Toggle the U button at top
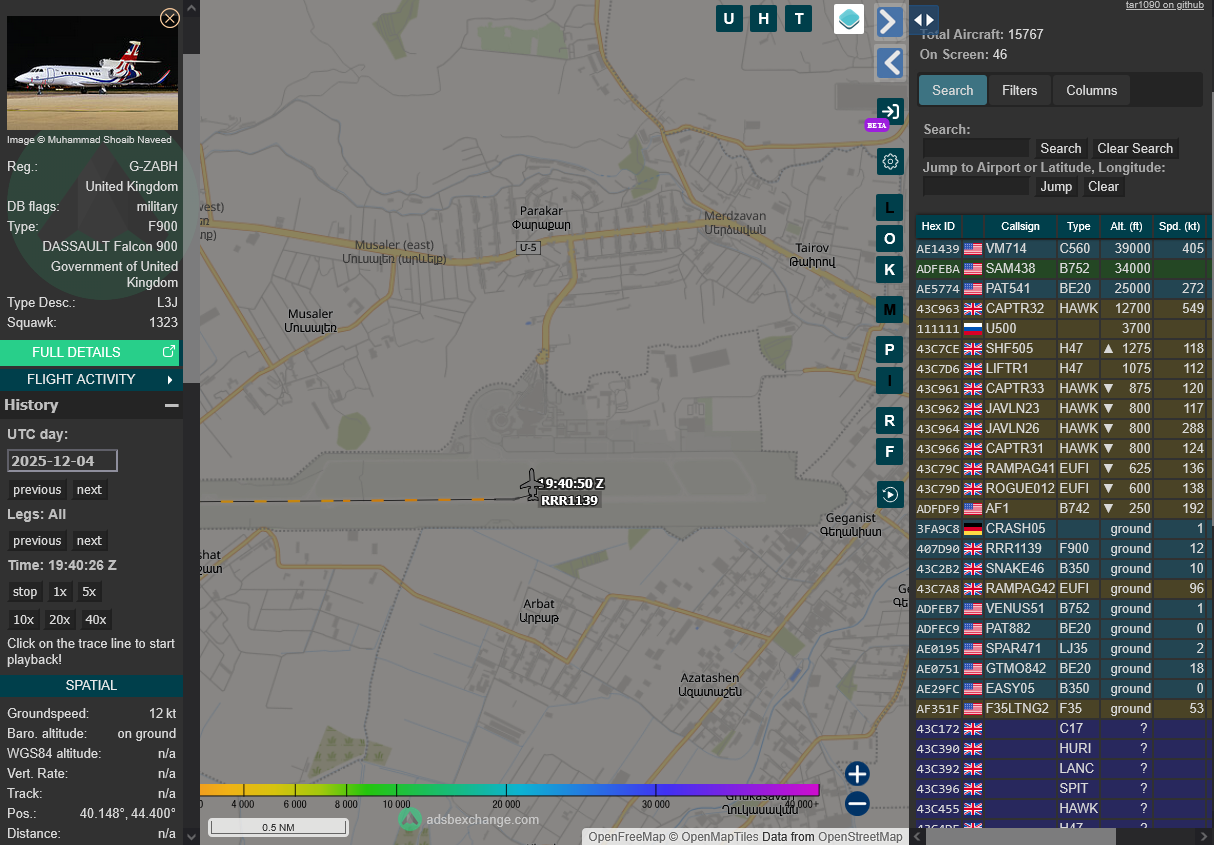This screenshot has width=1214, height=845. (x=730, y=19)
